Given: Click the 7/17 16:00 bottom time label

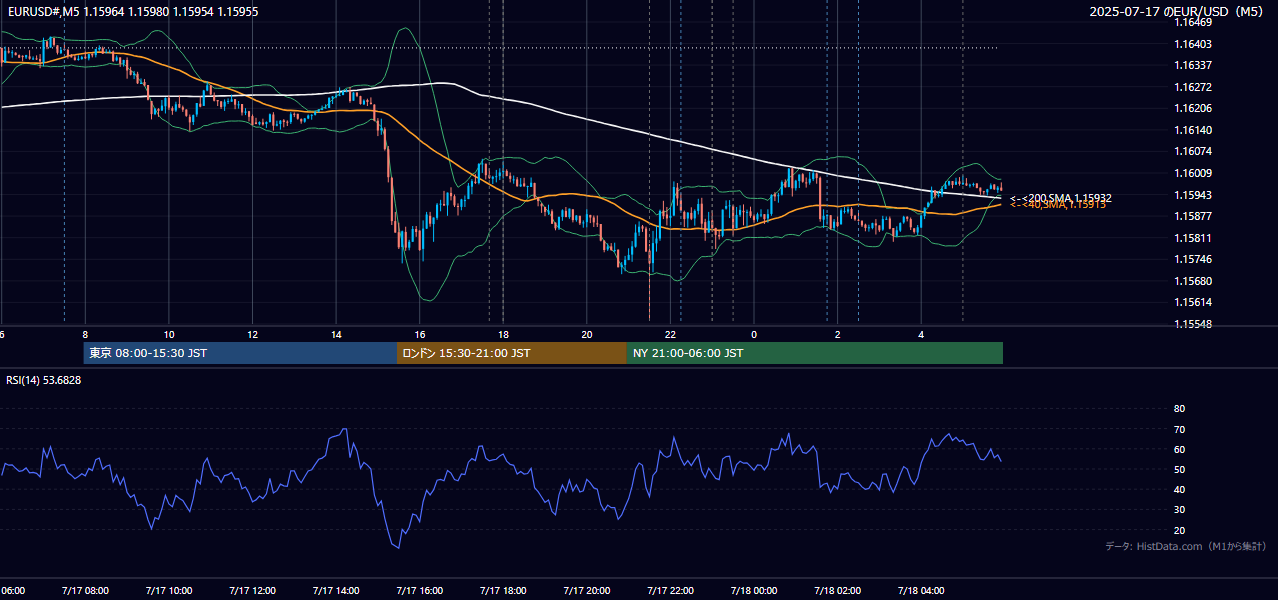Looking at the screenshot, I should (418, 591).
